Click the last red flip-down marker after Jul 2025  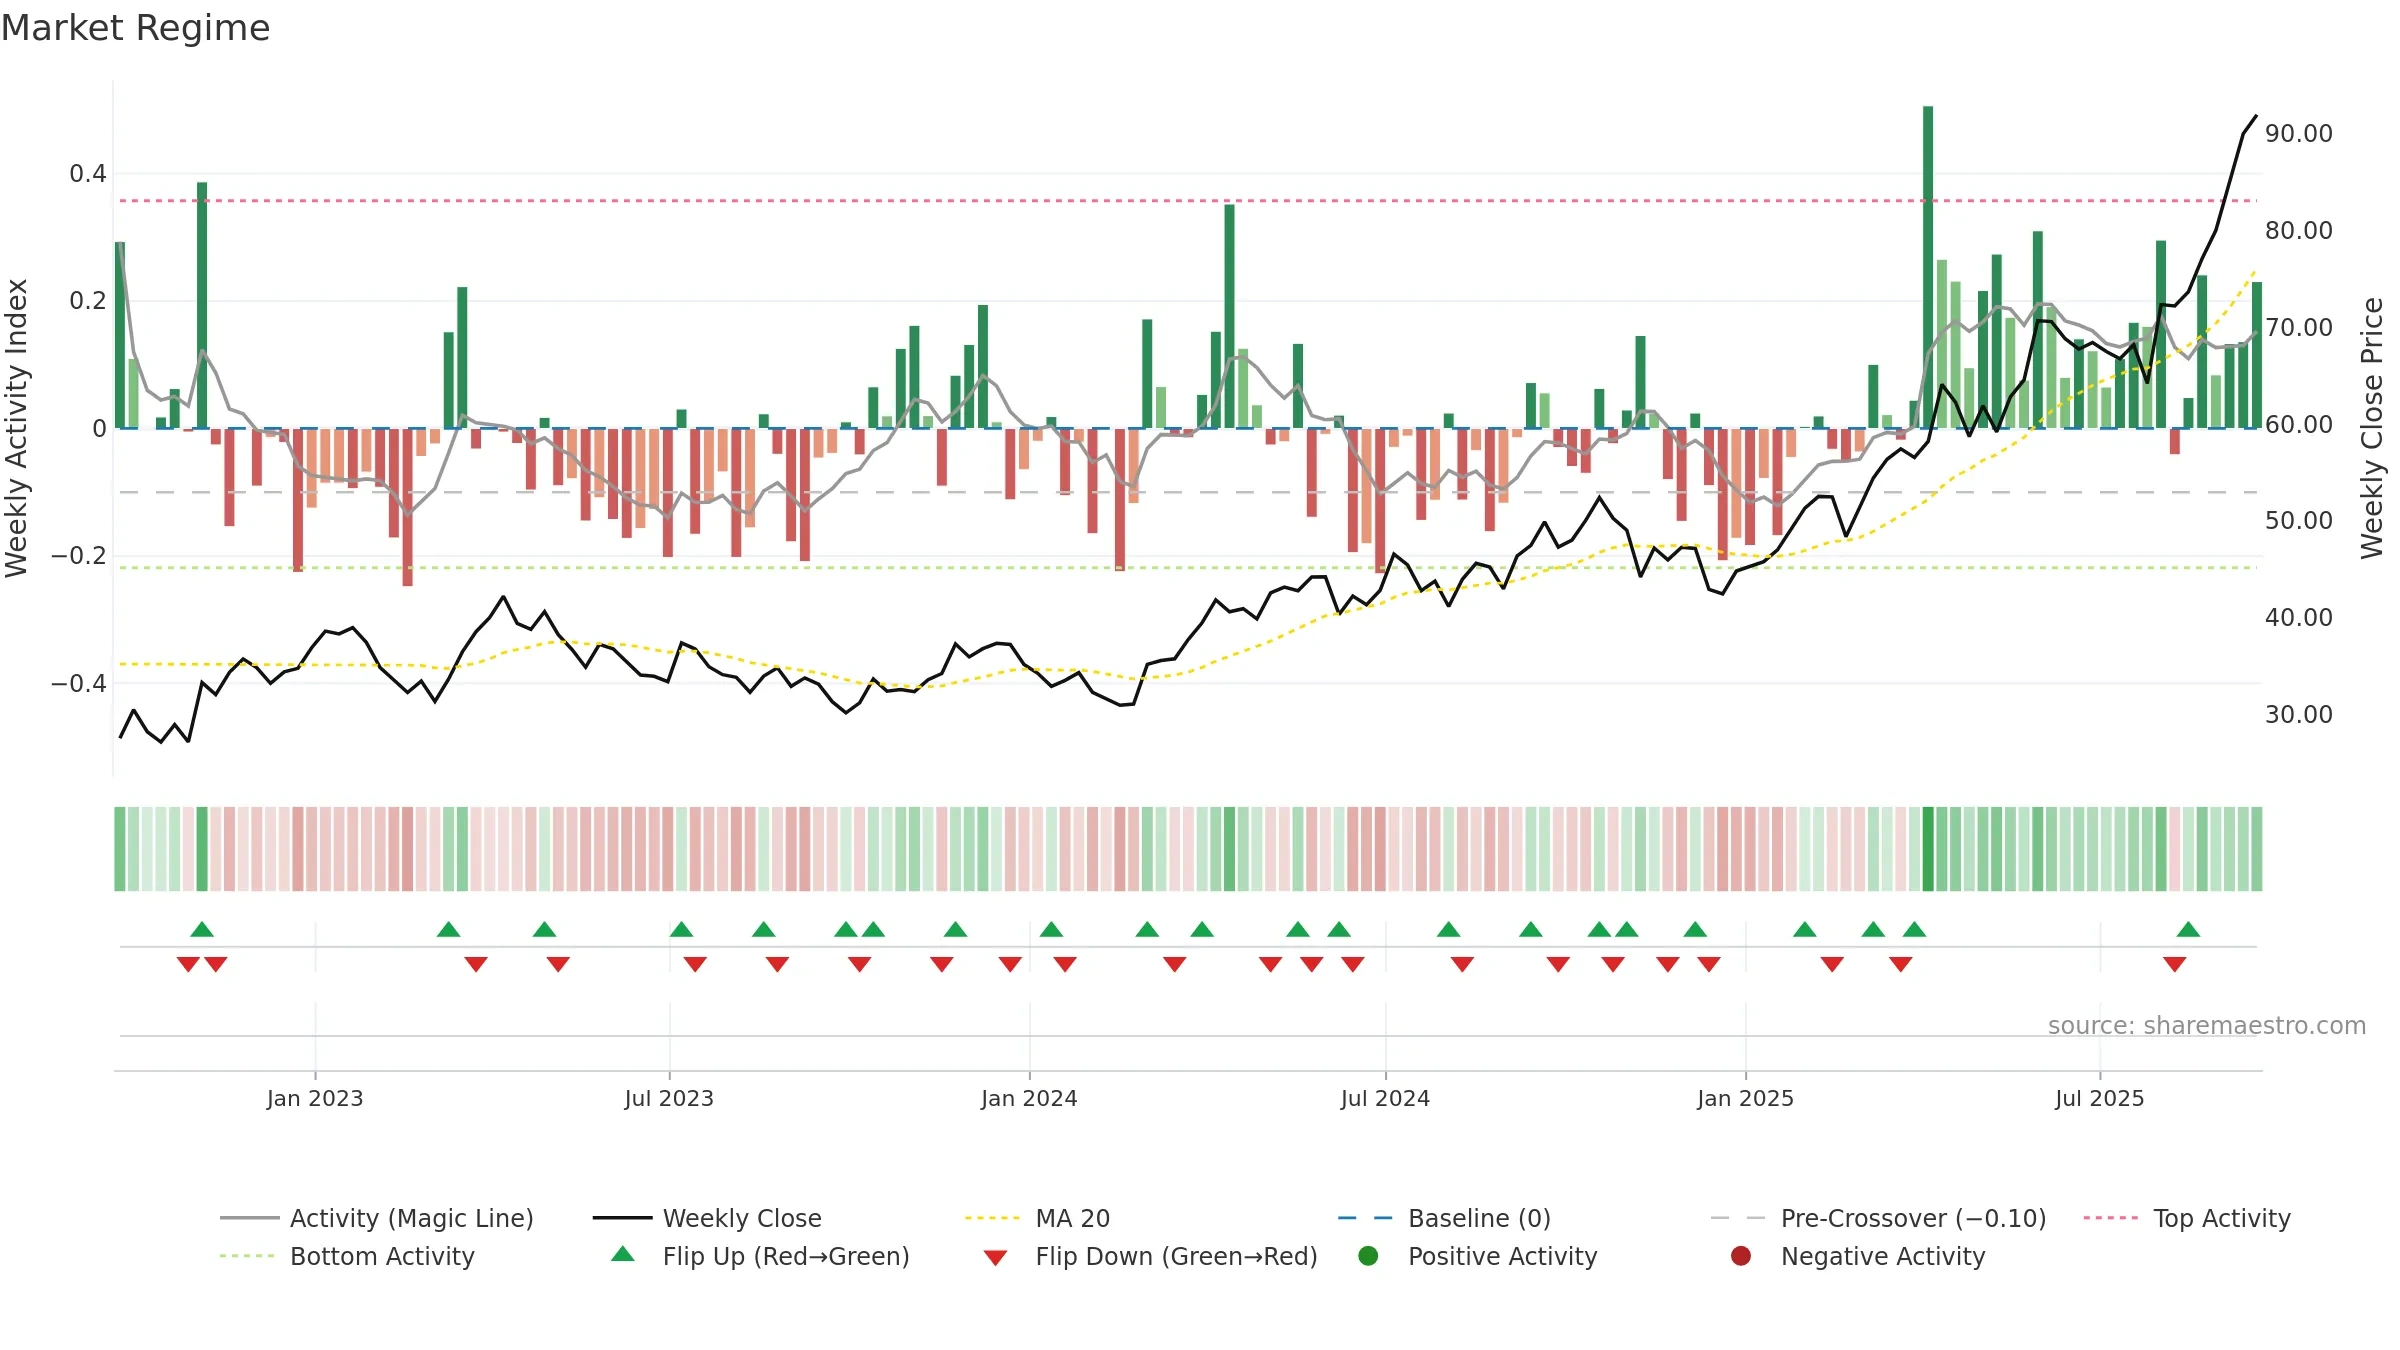(2174, 964)
